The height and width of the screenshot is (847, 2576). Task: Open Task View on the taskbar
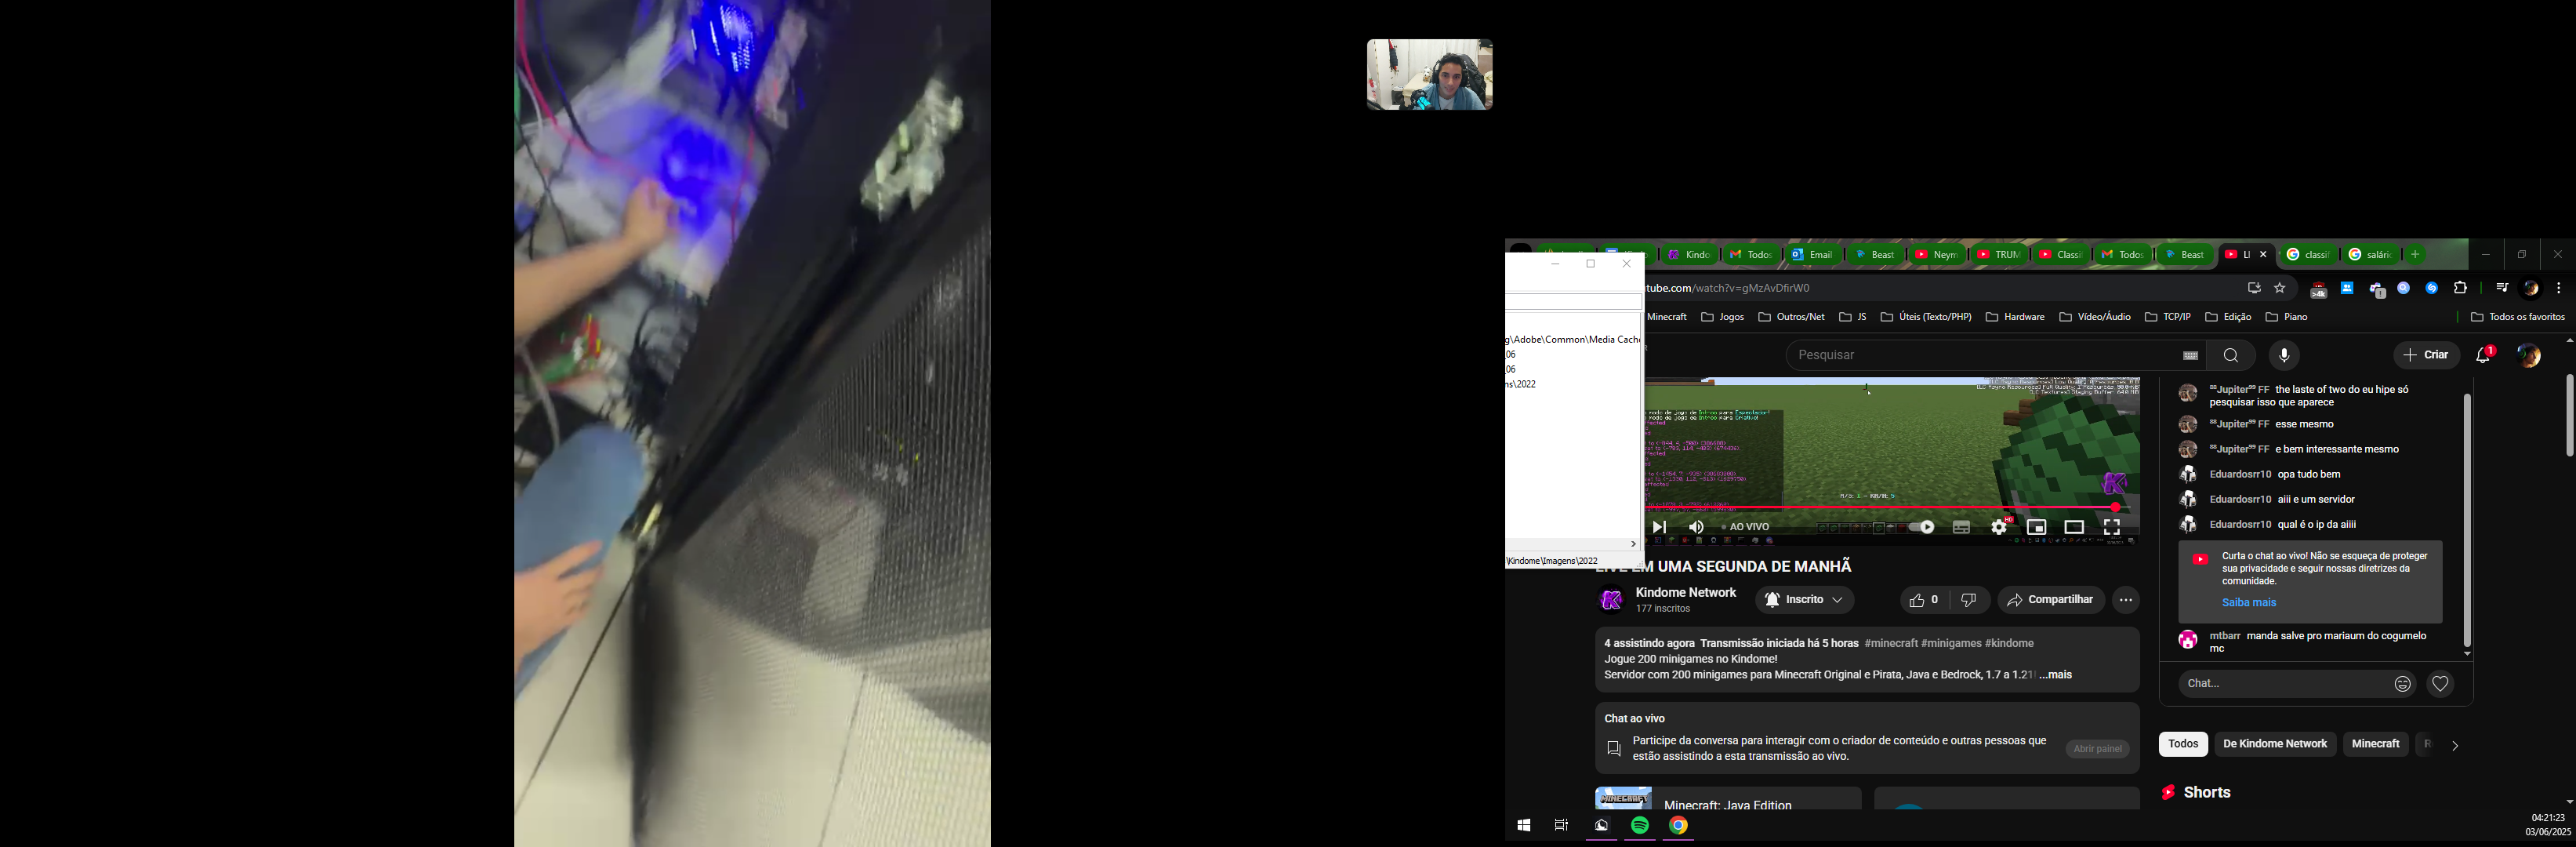(1561, 826)
